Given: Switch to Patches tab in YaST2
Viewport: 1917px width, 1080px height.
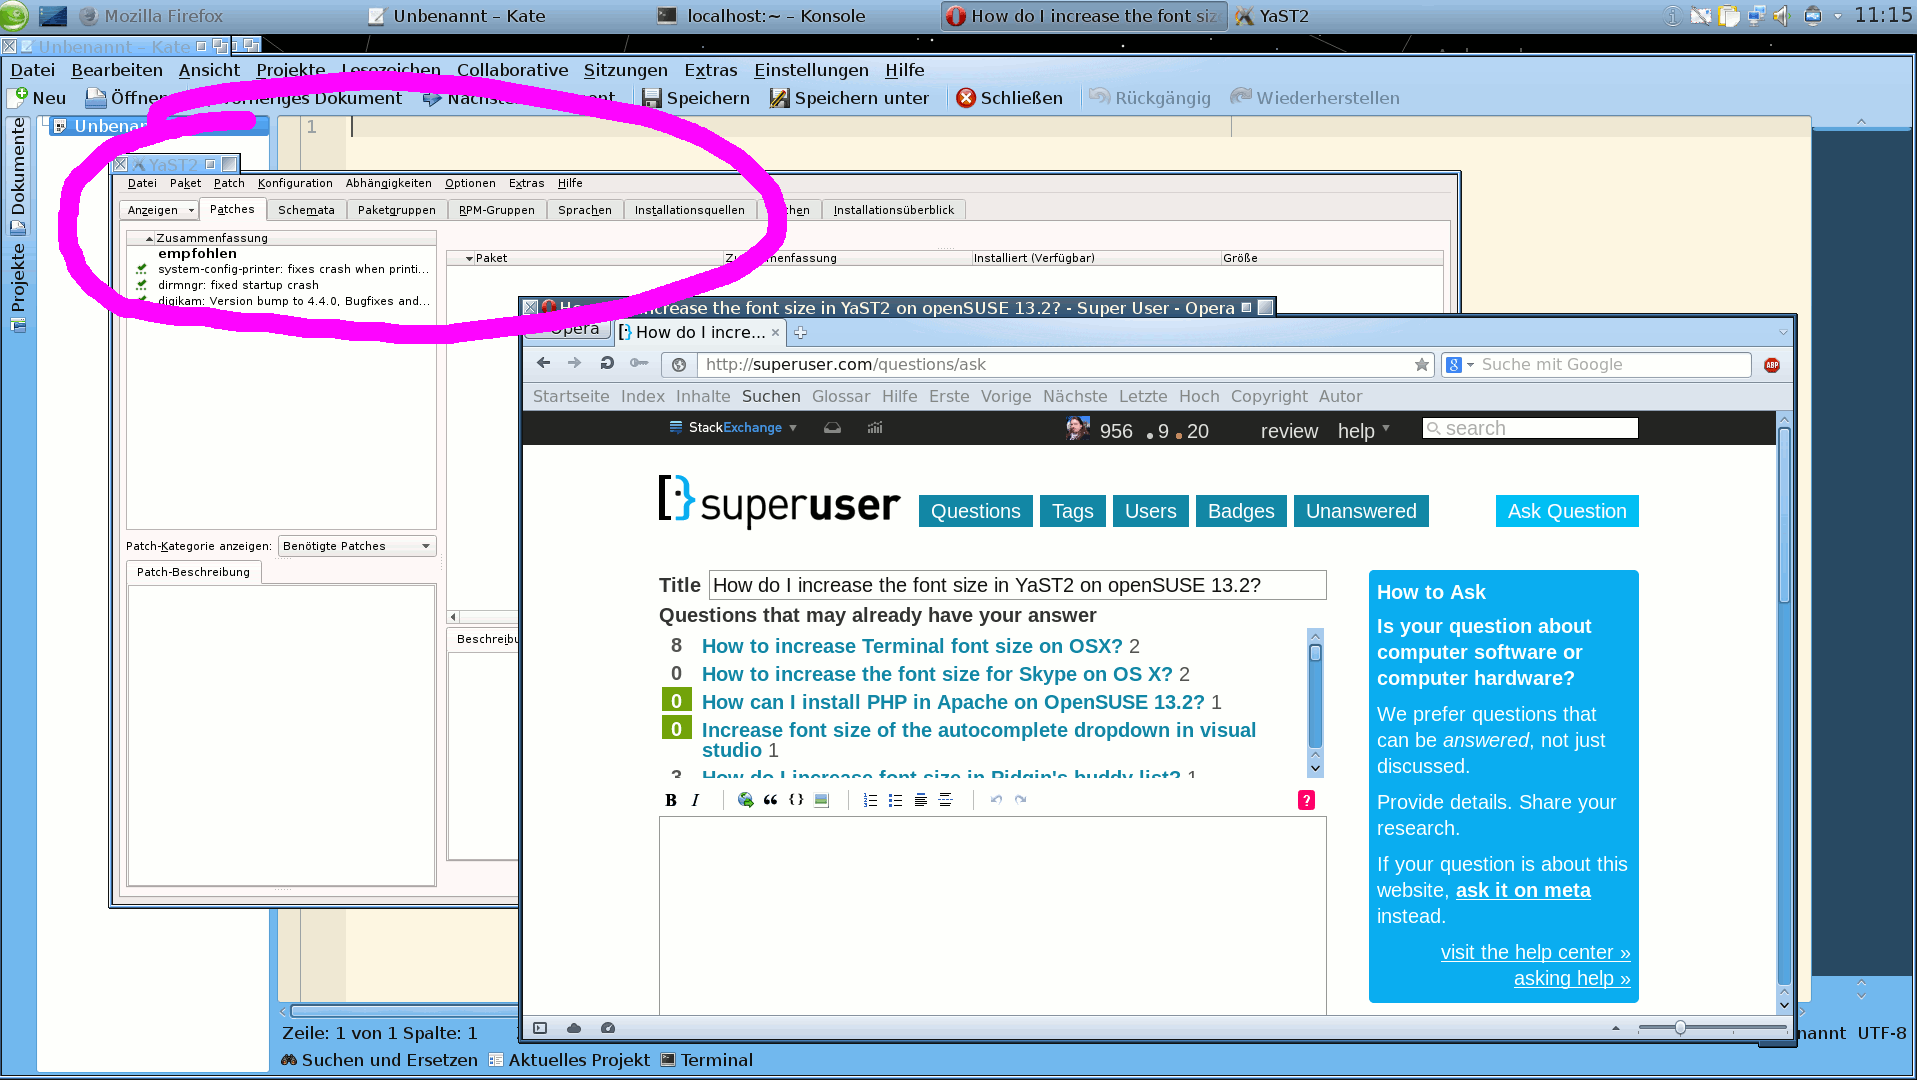Looking at the screenshot, I should click(232, 209).
